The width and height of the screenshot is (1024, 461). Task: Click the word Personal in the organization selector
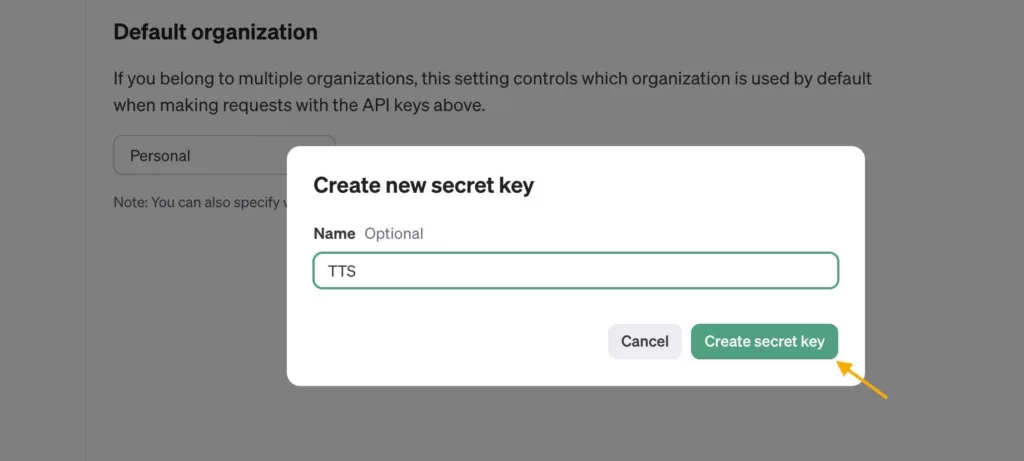pyautogui.click(x=160, y=156)
